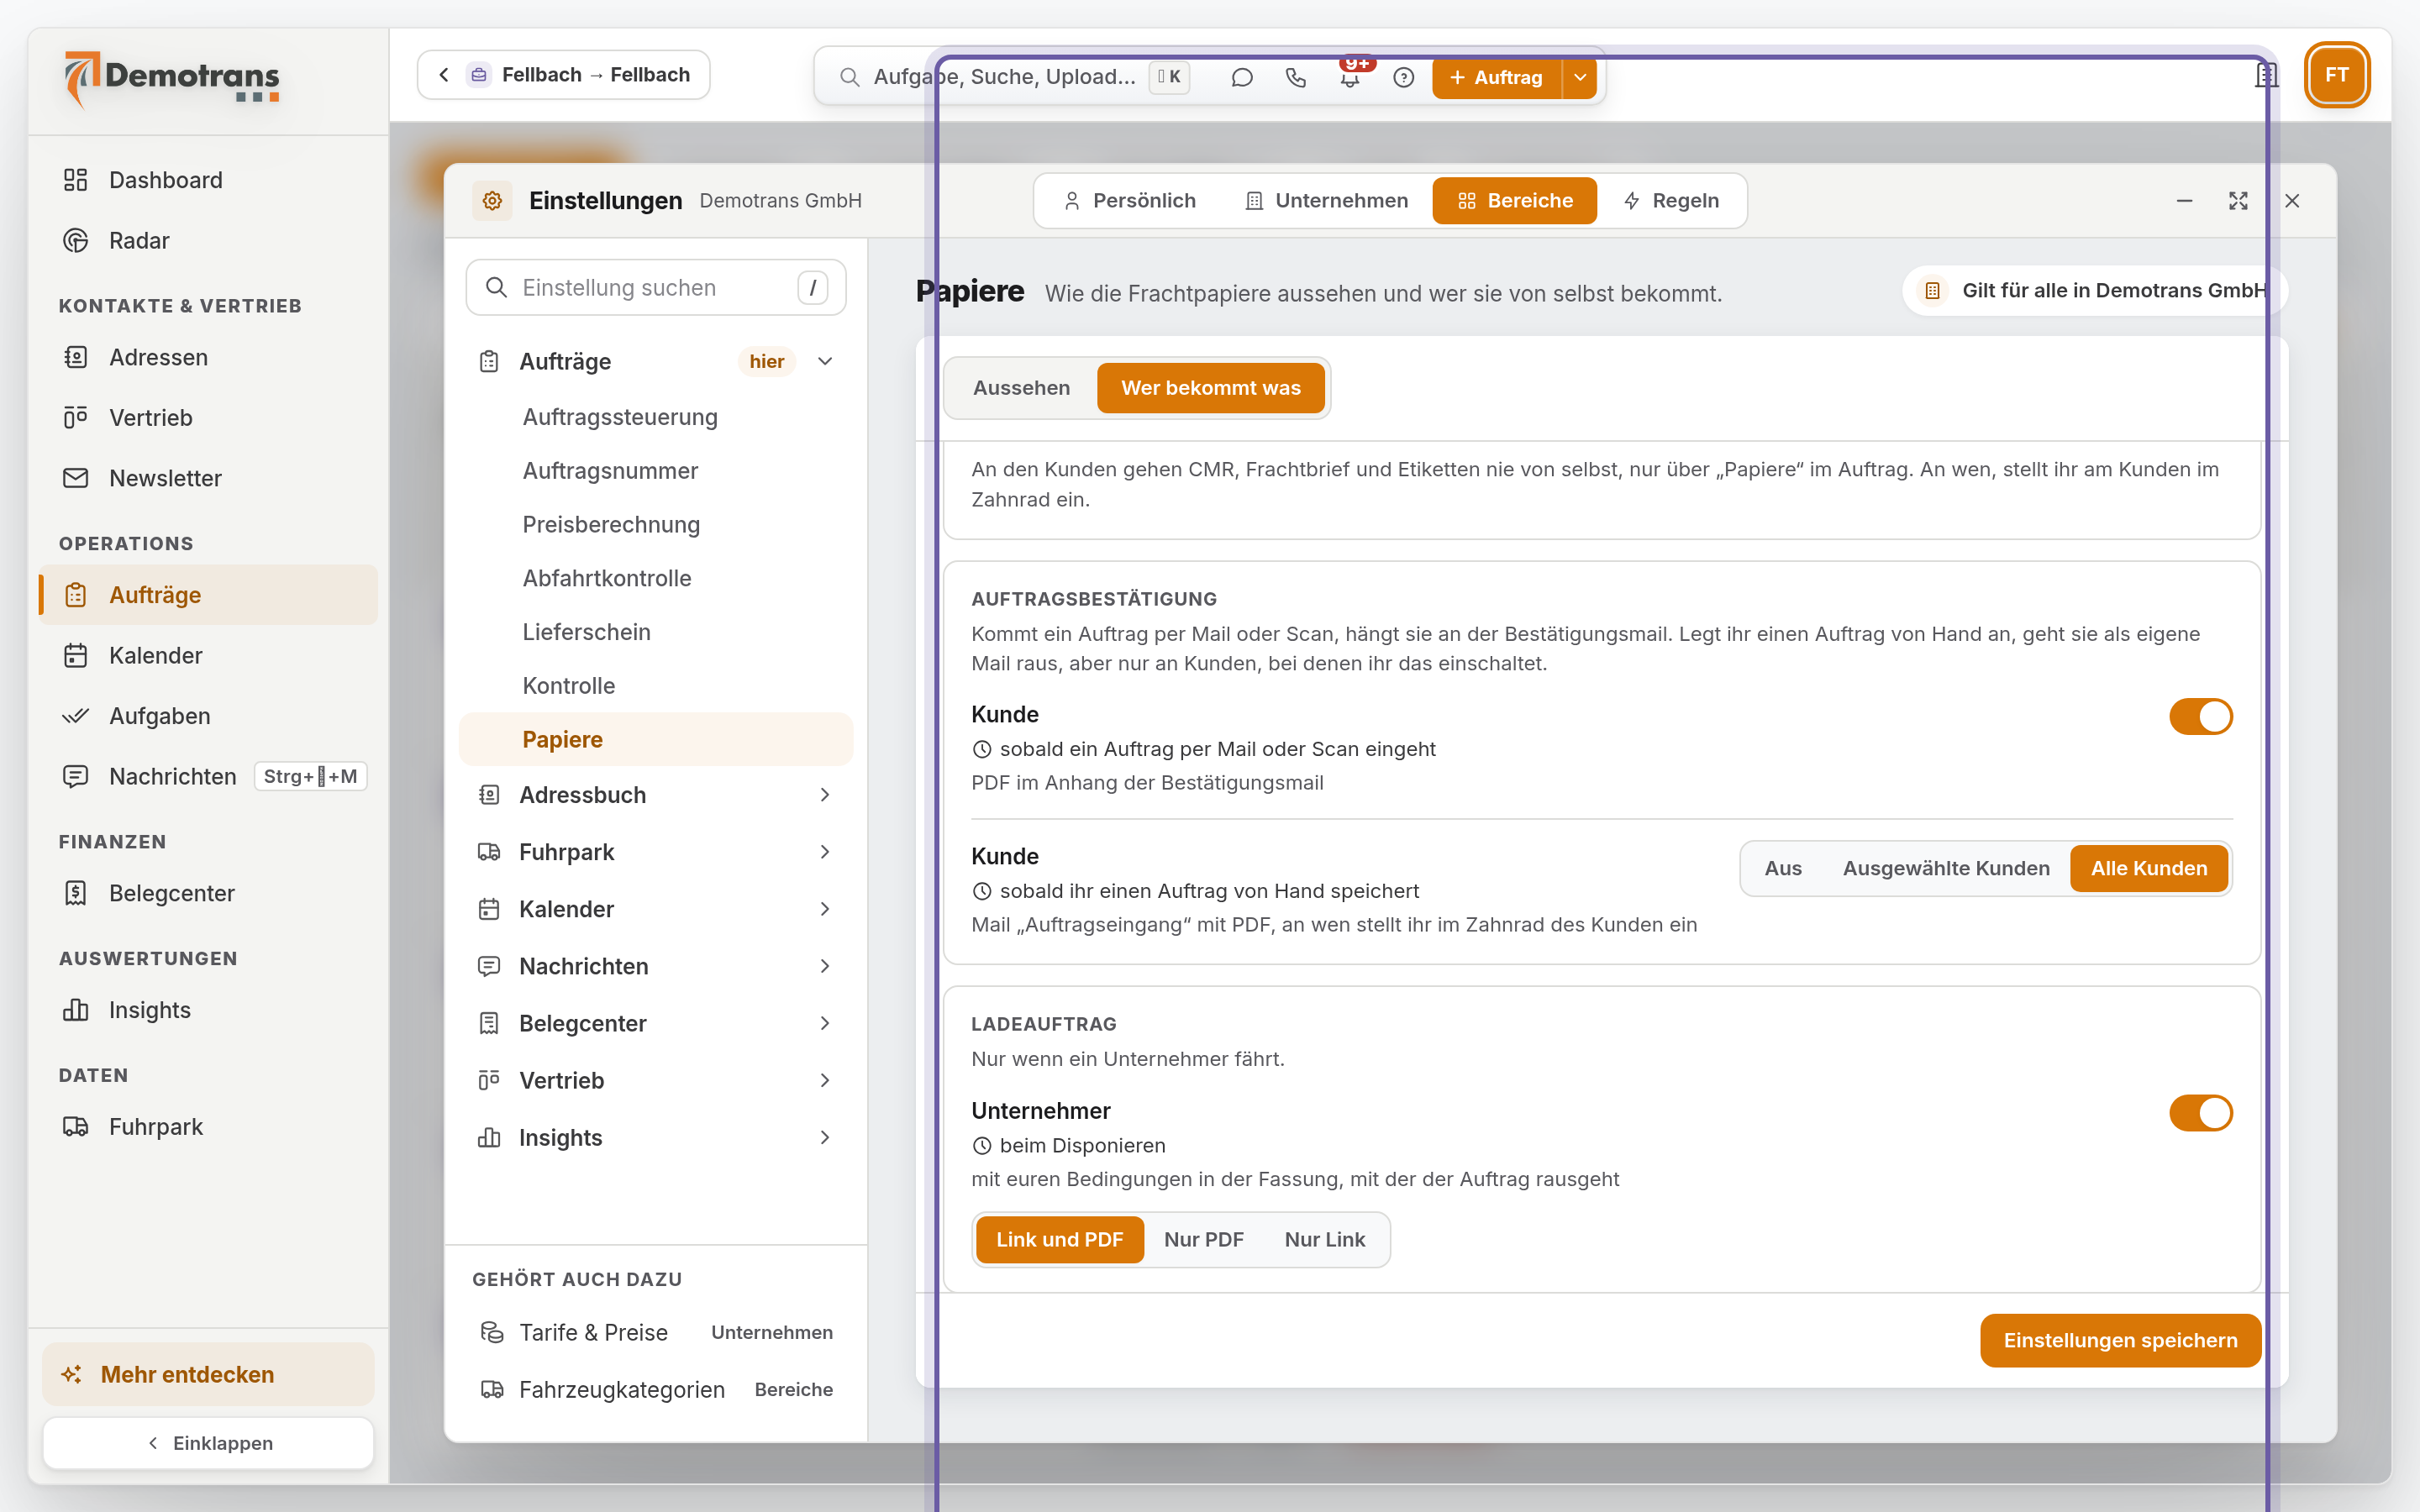Disable the Ladeauftrag Unternehmer switch

[x=2200, y=1112]
